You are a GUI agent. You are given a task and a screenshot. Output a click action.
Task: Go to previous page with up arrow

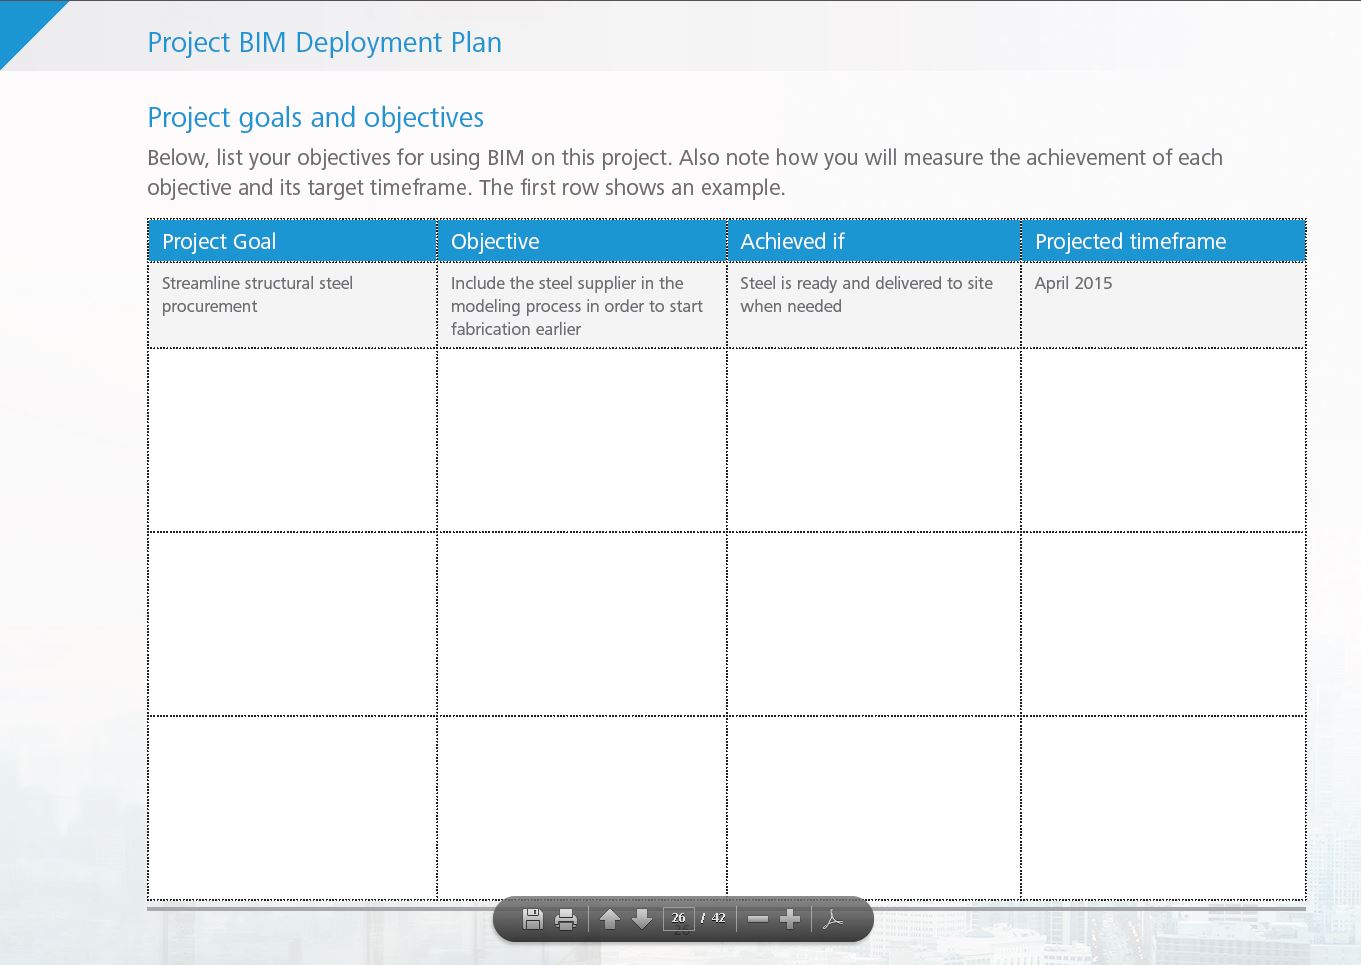(x=610, y=919)
